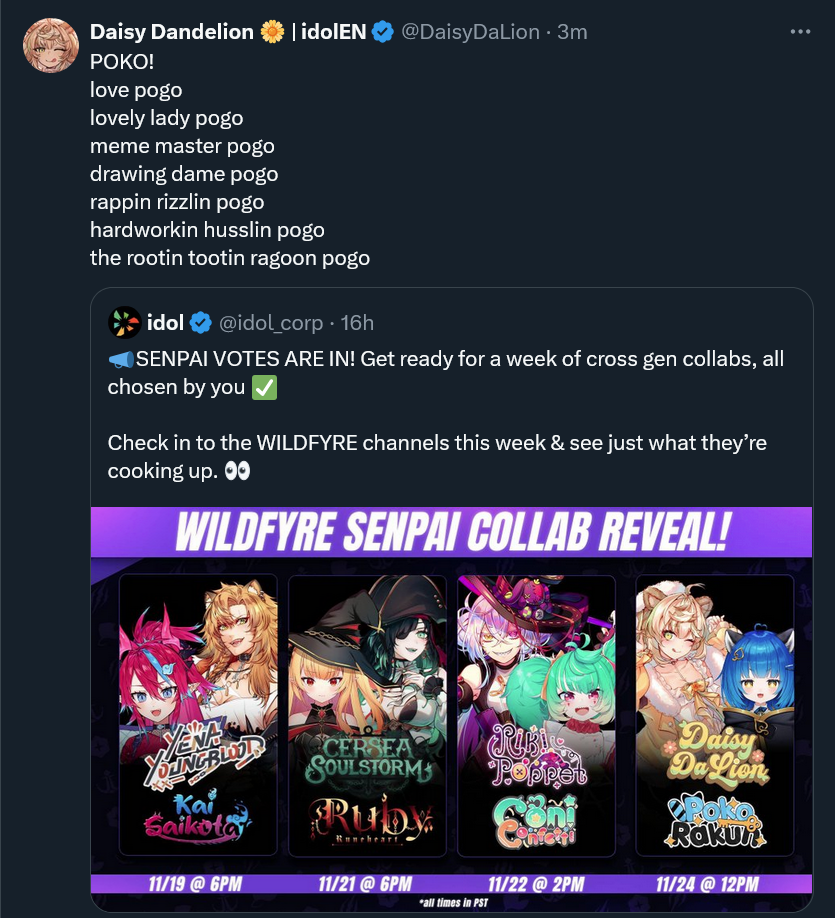The image size is (835, 918).
Task: Click the Daisy Dandelion display name
Action: pos(172,32)
